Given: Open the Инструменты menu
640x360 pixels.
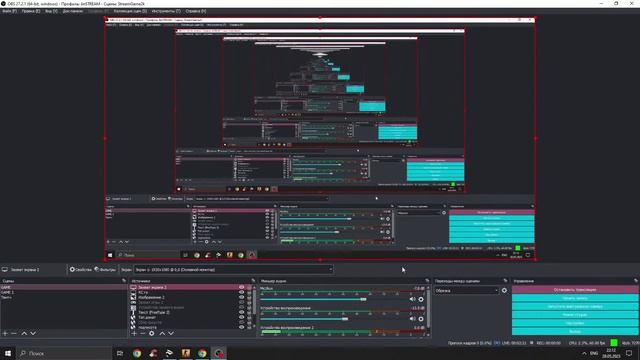Looking at the screenshot, I should [166, 11].
